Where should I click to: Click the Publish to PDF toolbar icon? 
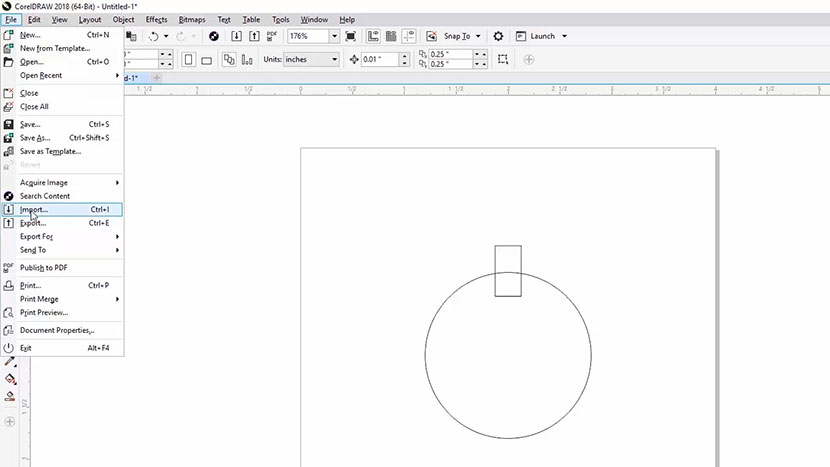click(x=273, y=36)
